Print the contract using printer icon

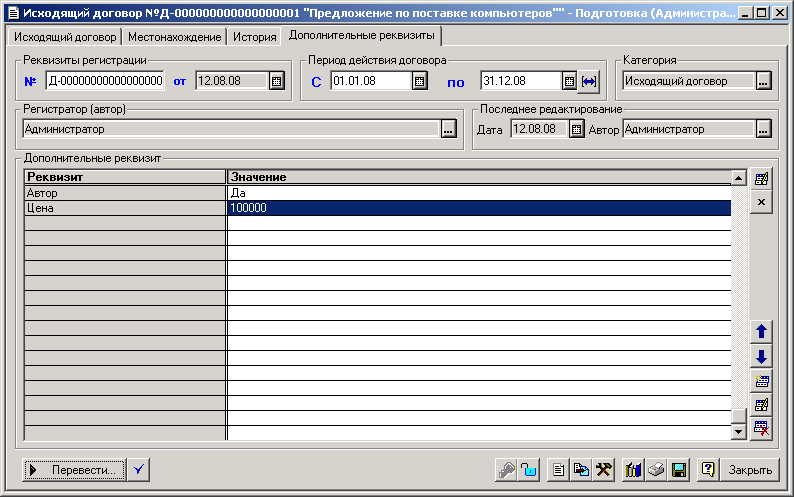point(656,470)
